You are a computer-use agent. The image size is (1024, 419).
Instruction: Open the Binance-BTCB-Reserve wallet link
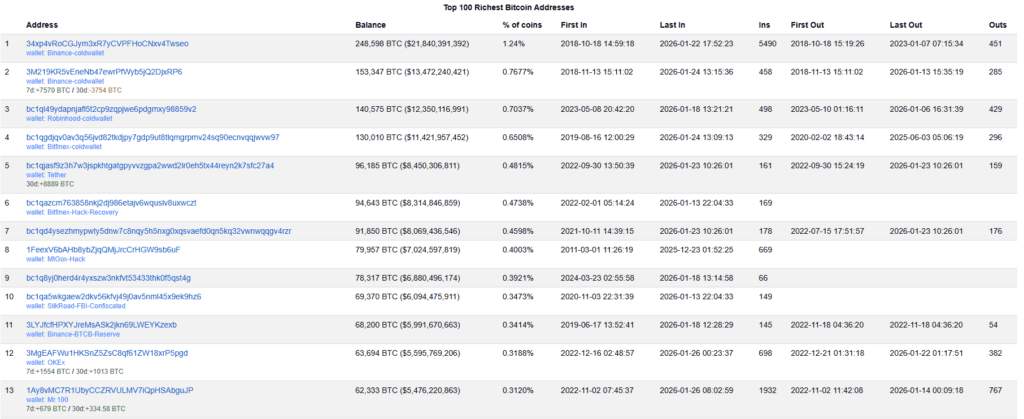click(x=75, y=333)
